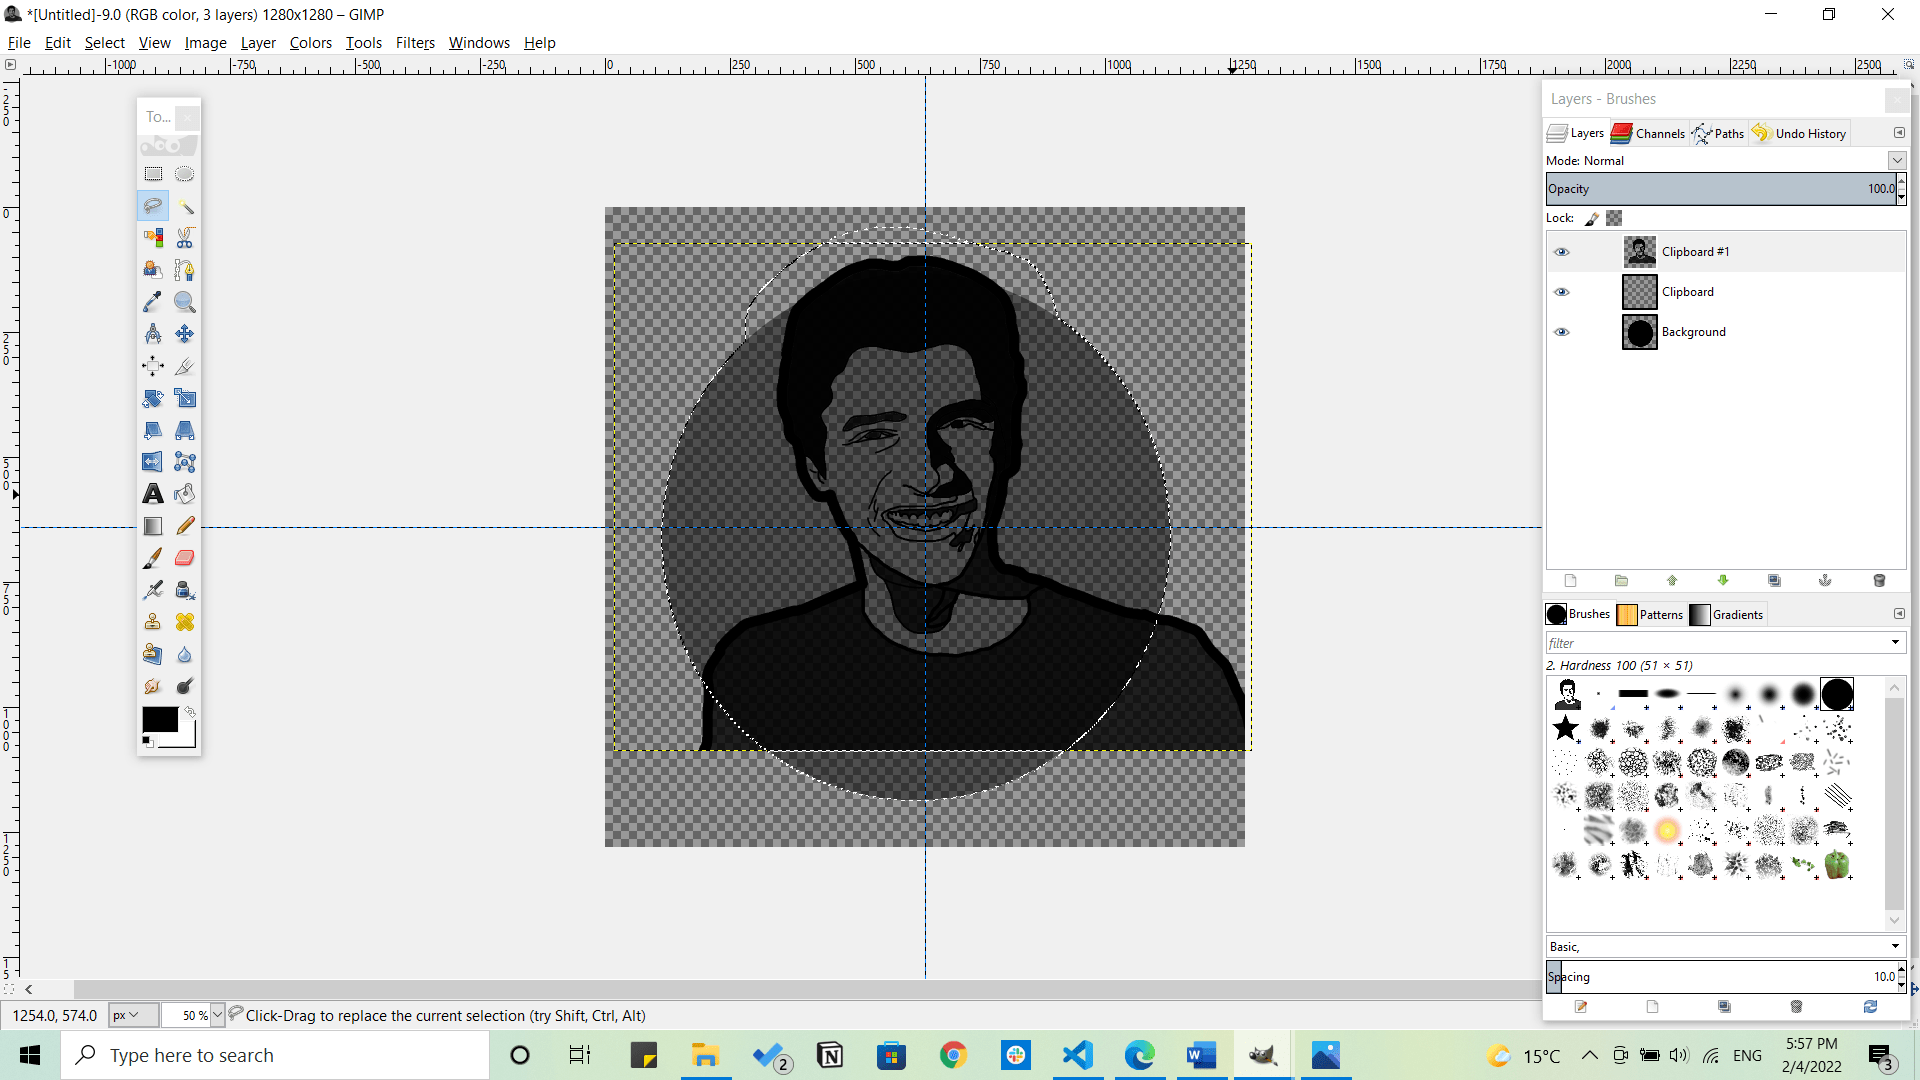This screenshot has width=1920, height=1080.
Task: Open the zoom percentage dropdown arrow
Action: (218, 1015)
